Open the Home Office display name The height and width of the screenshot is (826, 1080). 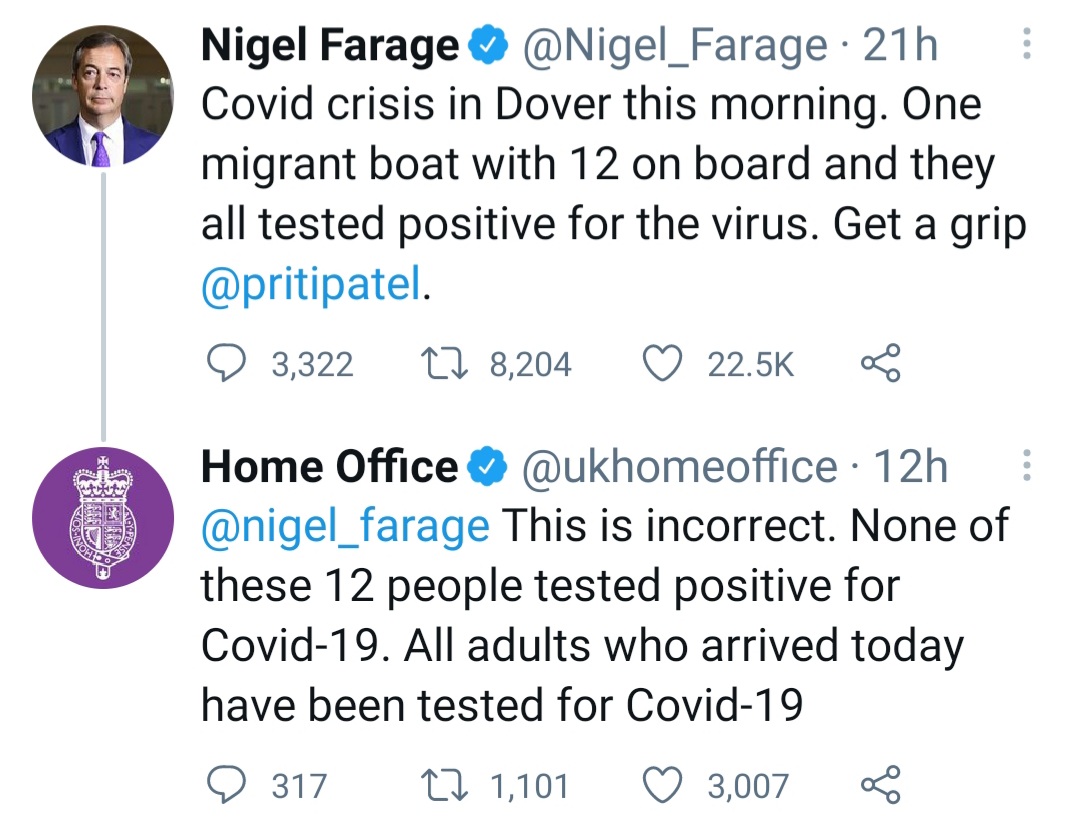pos(329,467)
